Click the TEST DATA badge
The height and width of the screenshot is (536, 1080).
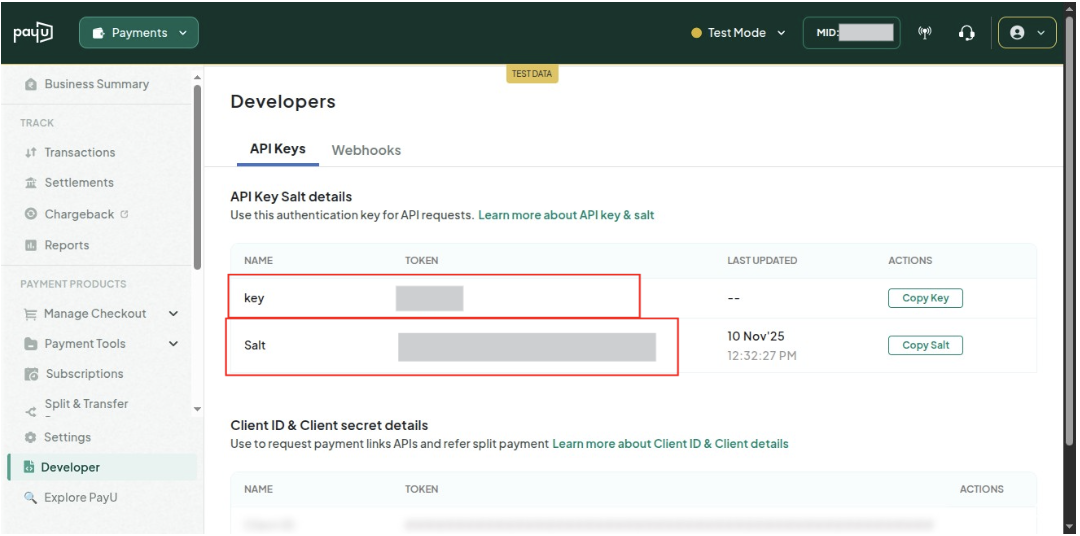point(532,74)
